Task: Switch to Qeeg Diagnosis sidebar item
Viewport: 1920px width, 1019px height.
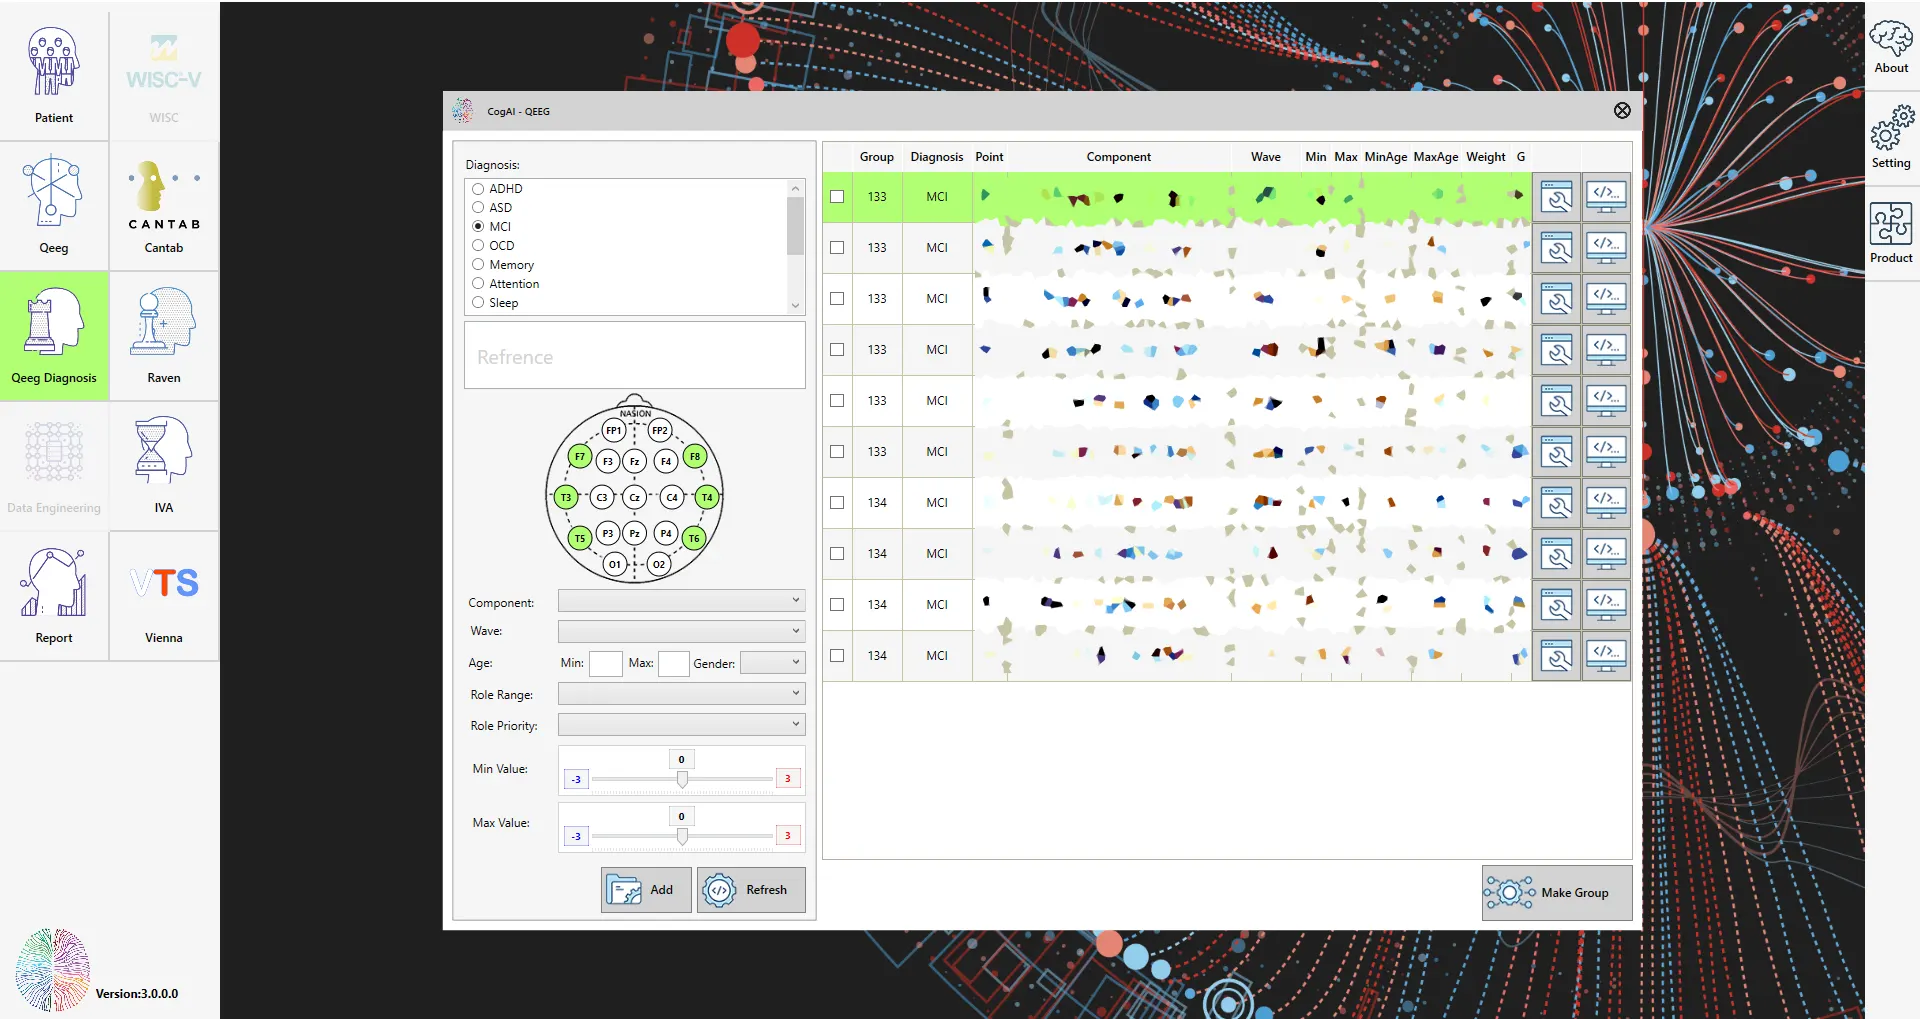Action: point(54,336)
